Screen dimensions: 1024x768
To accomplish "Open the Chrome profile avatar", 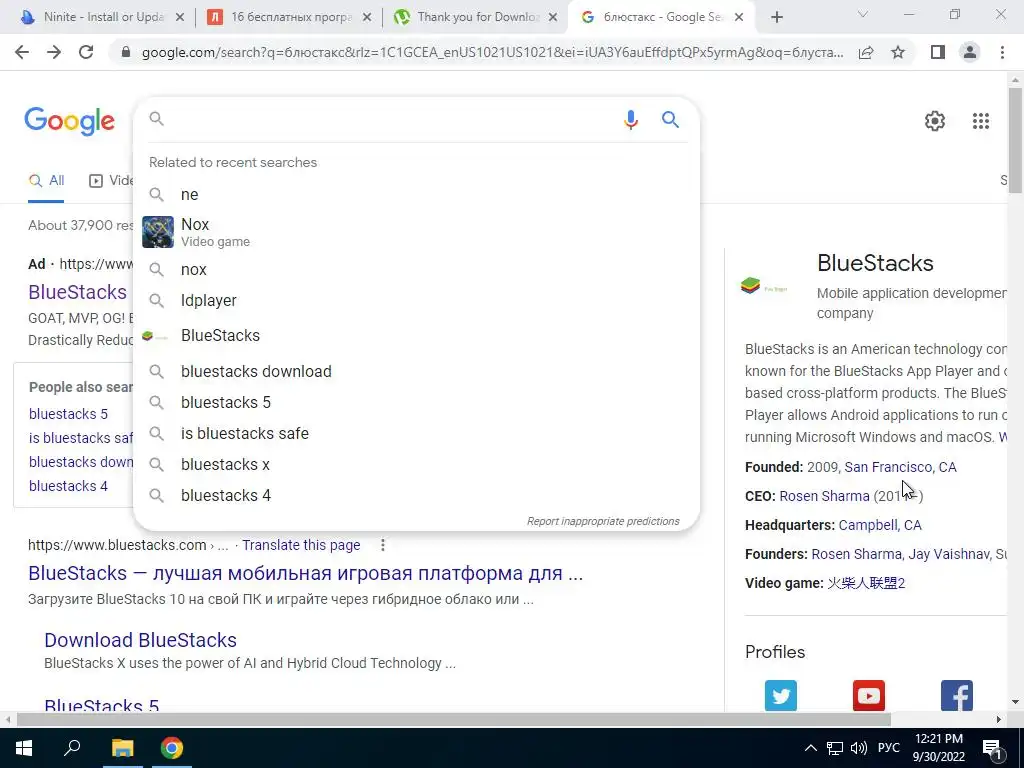I will [970, 52].
